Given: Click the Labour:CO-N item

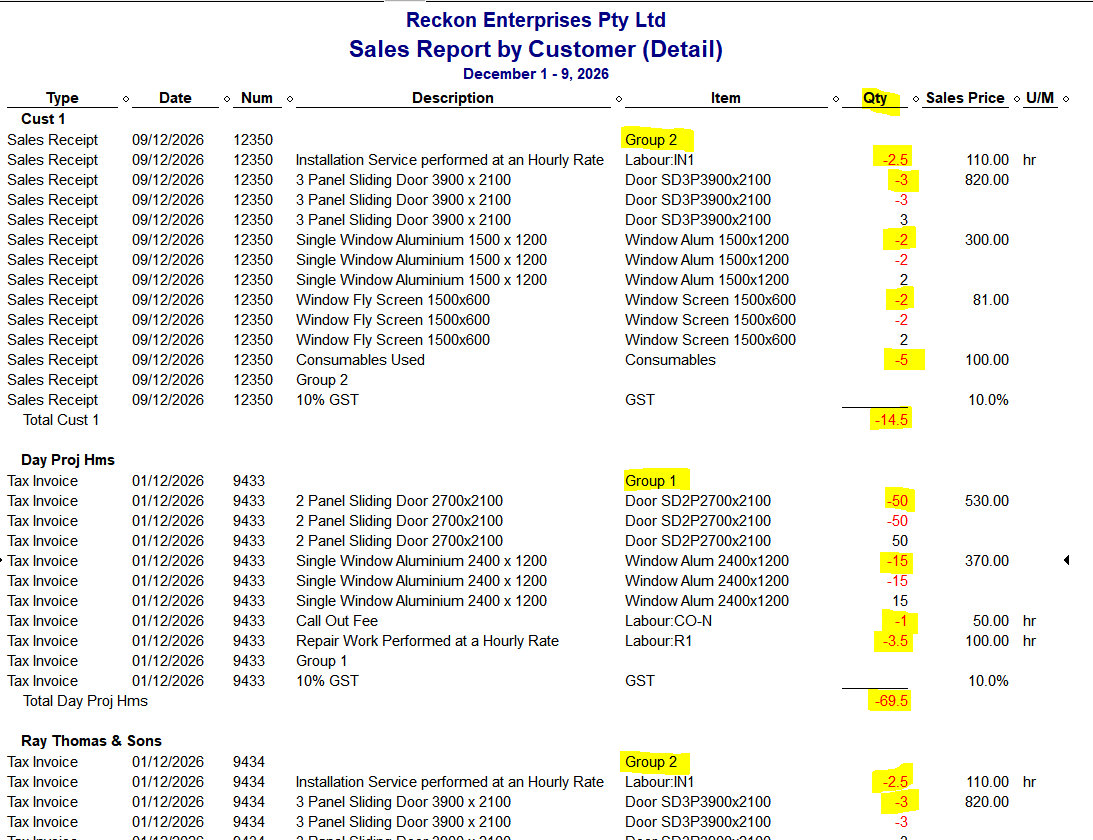Looking at the screenshot, I should pos(668,621).
